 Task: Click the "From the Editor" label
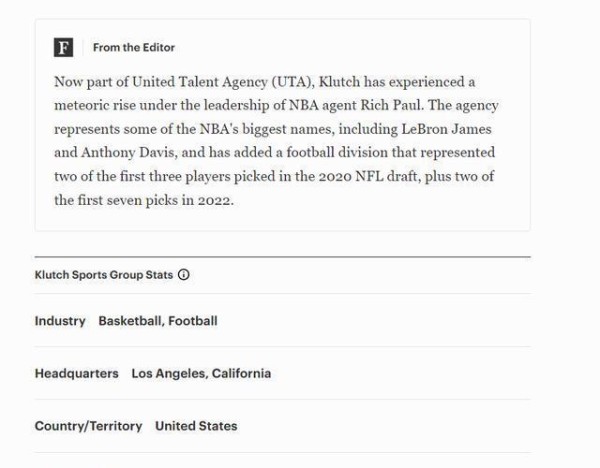click(x=134, y=48)
